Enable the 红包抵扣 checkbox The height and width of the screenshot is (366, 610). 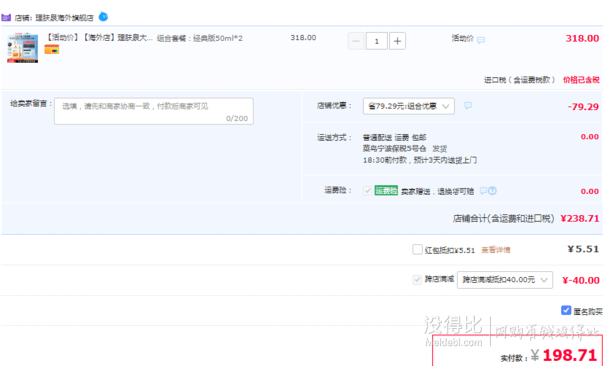417,249
